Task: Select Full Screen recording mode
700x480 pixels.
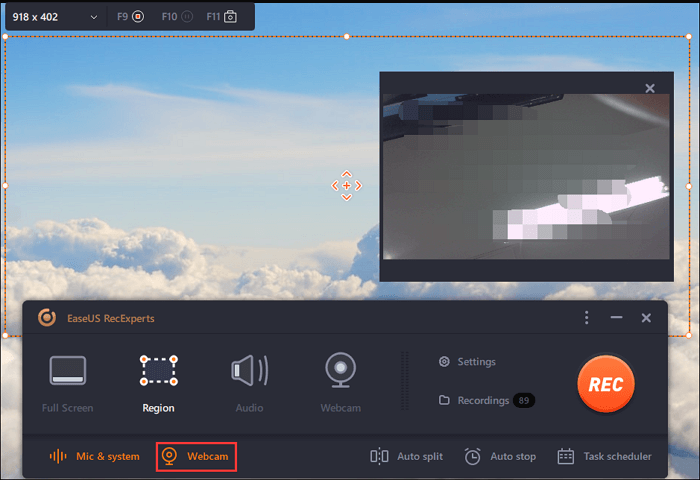Action: click(x=67, y=384)
